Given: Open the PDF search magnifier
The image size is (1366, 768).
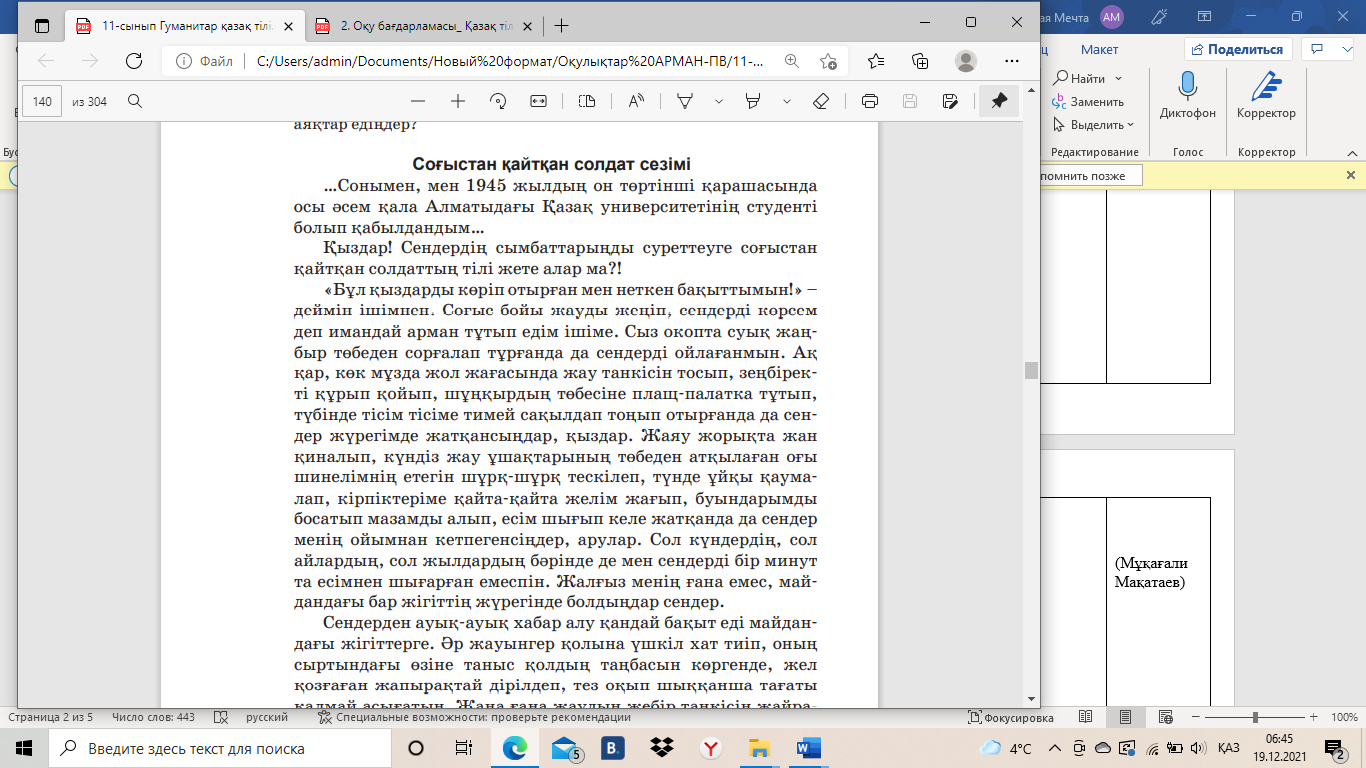Looking at the screenshot, I should [x=135, y=101].
